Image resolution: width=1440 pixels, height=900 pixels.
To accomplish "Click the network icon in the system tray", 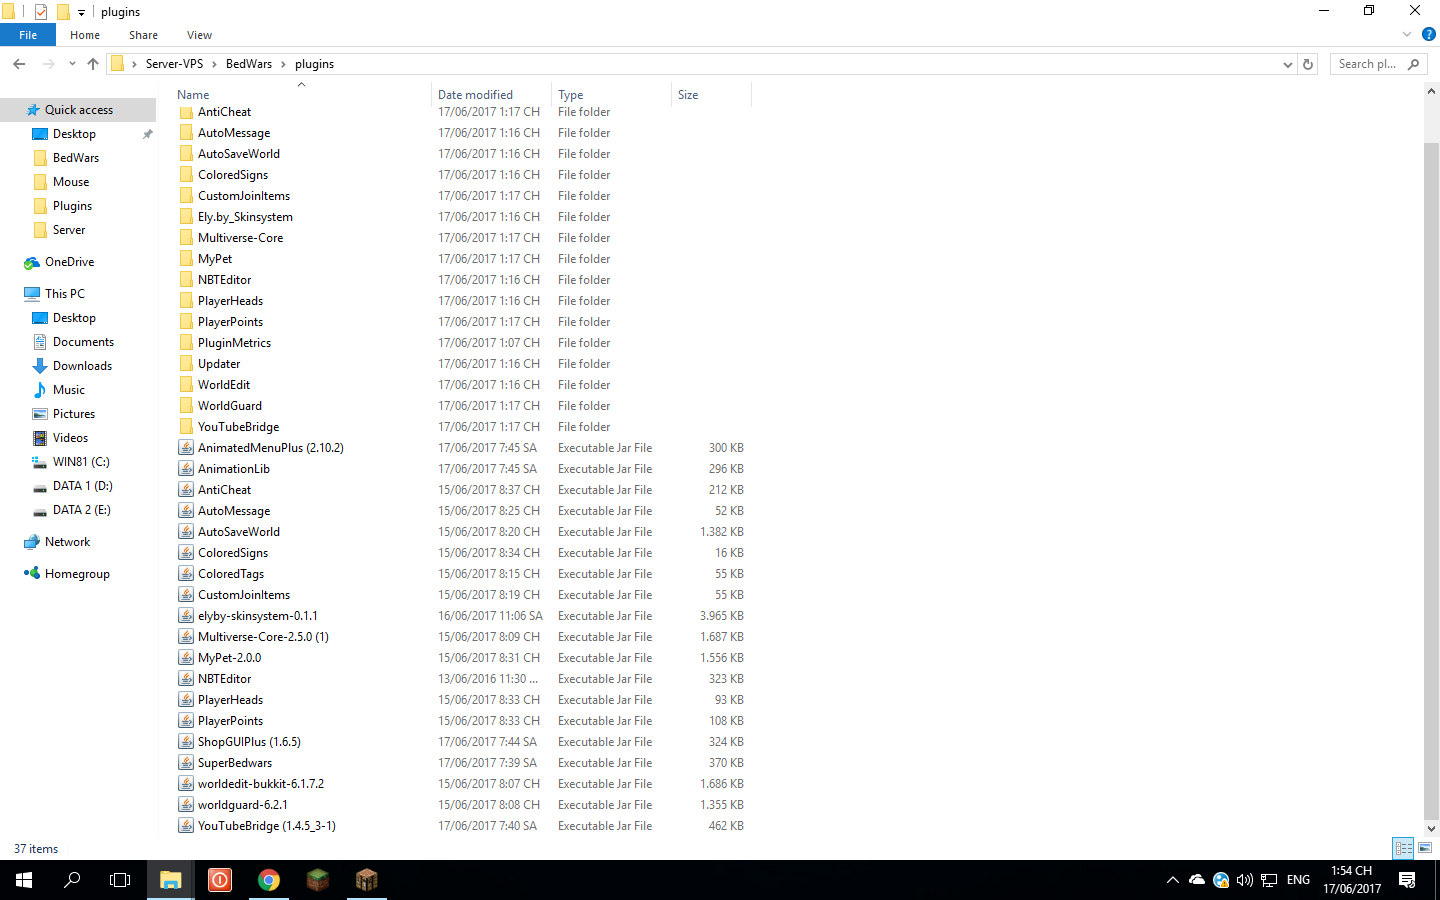I will pos(1269,880).
